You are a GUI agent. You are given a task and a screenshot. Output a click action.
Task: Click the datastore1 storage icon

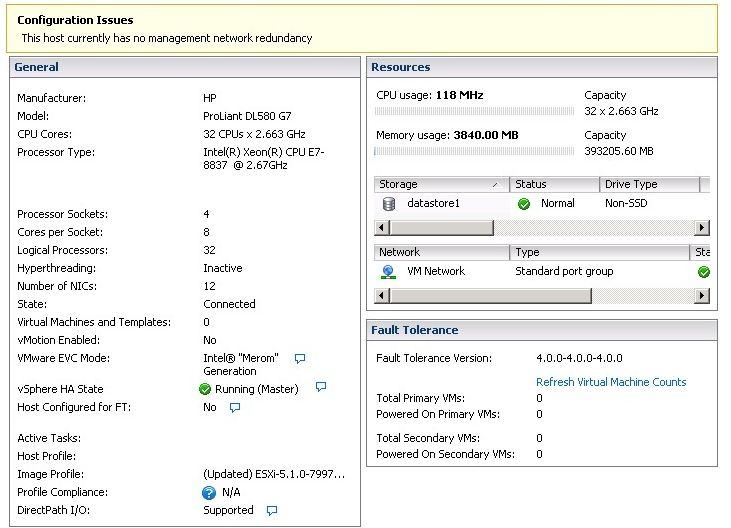(389, 204)
